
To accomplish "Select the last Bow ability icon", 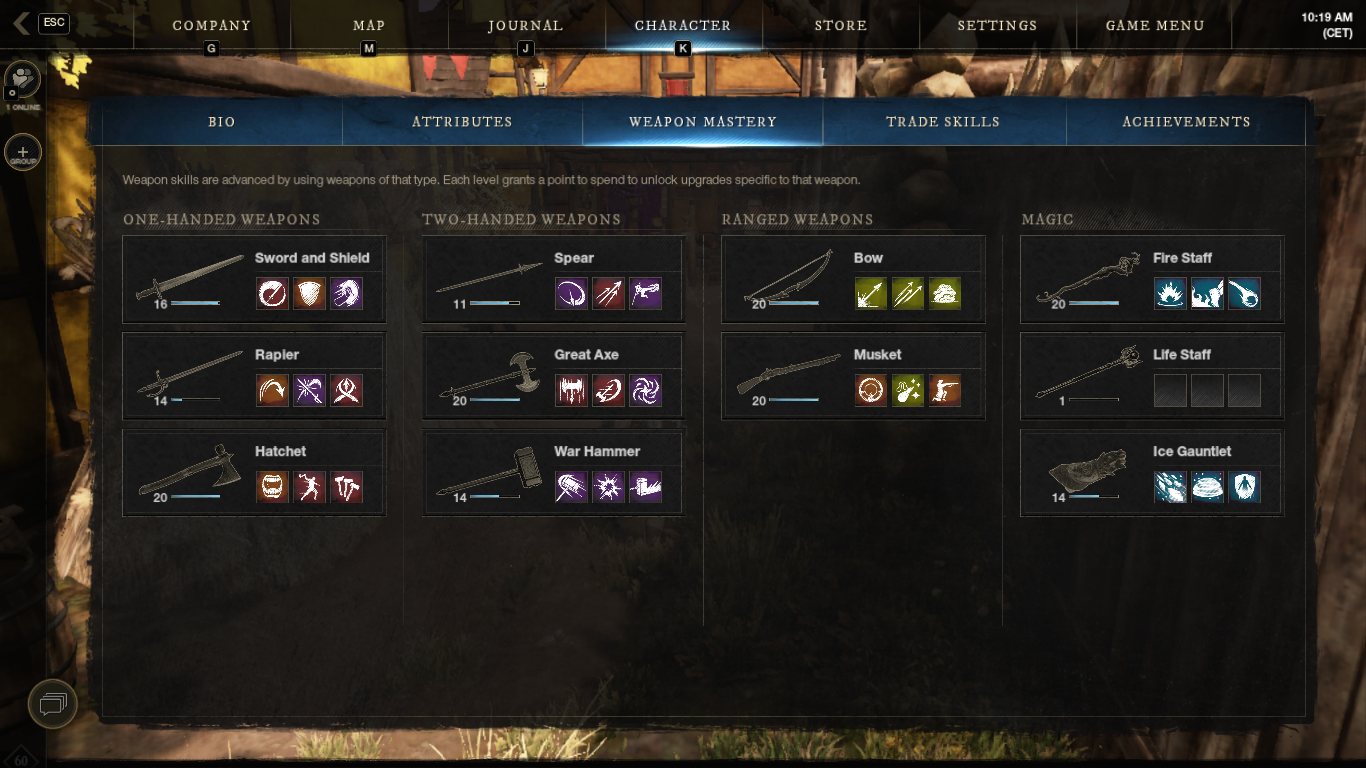I will pos(945,294).
